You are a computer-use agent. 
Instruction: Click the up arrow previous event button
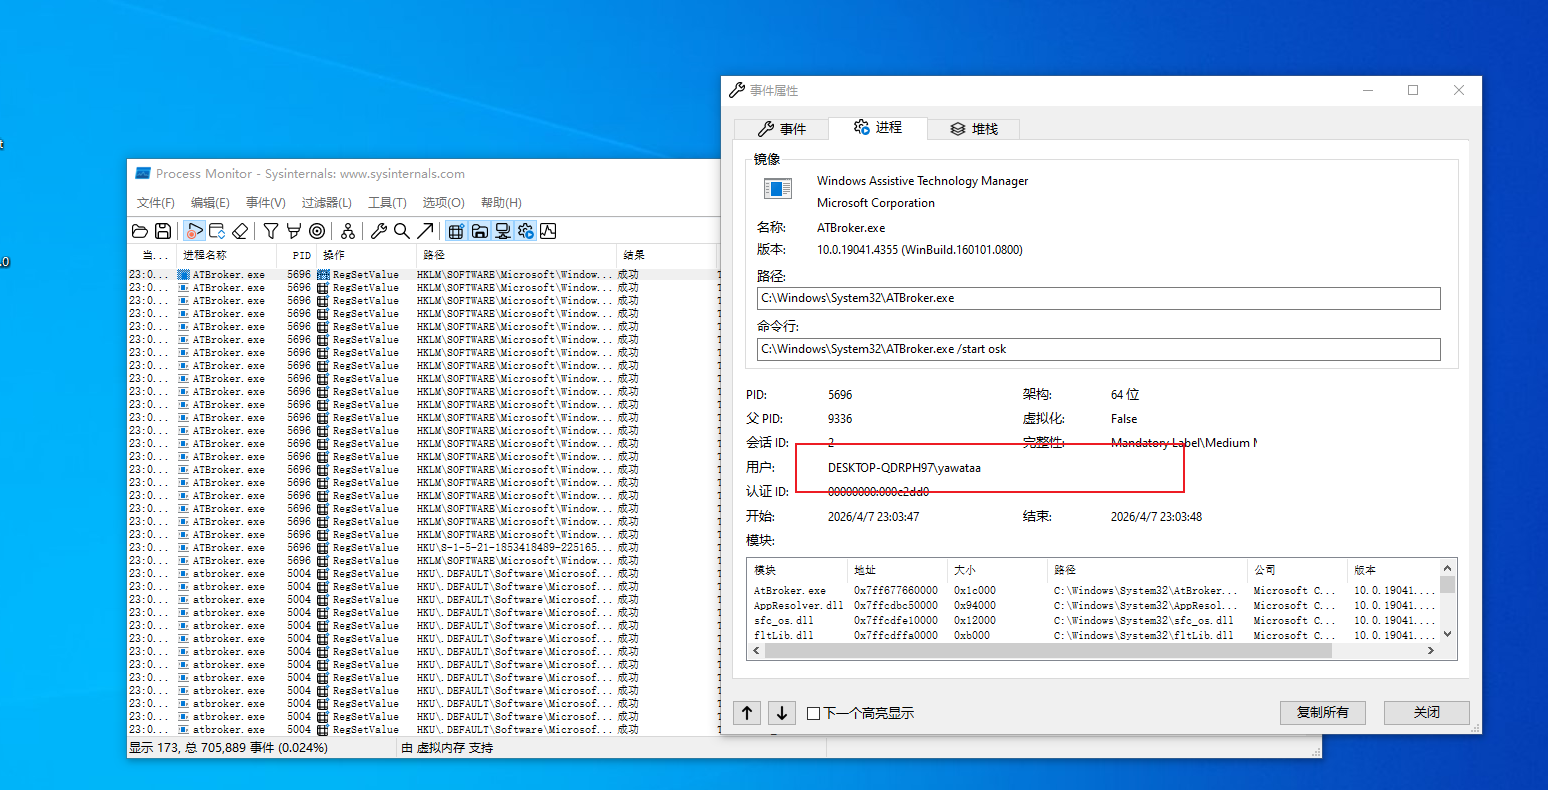(x=747, y=712)
